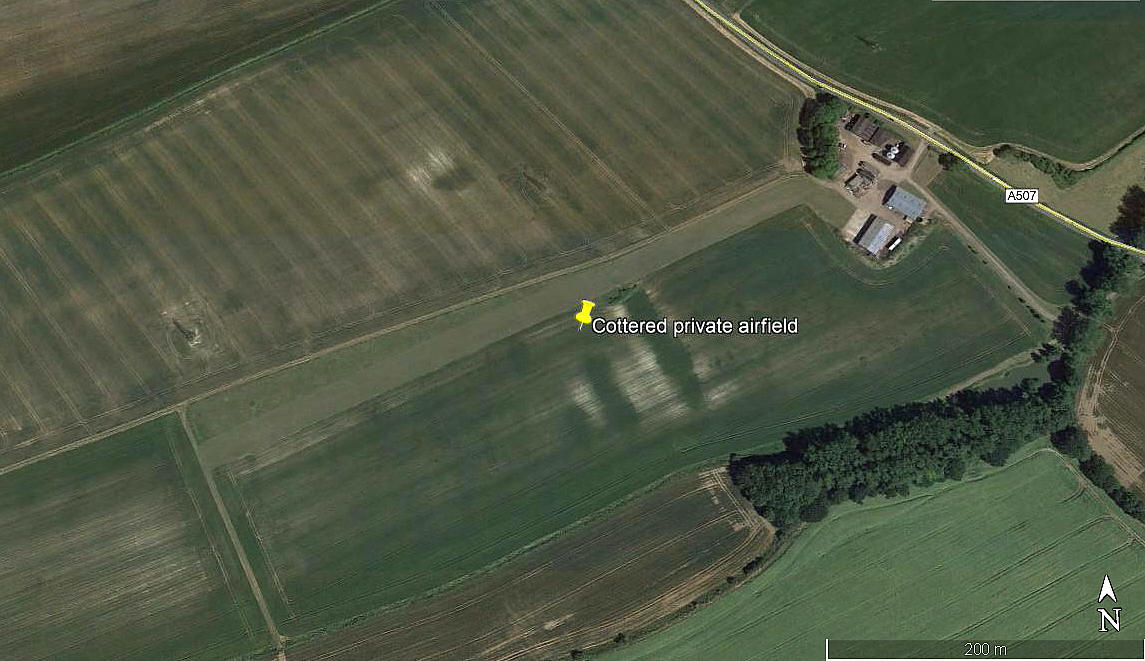Click the A507 road number label
This screenshot has width=1145, height=661.
(1022, 196)
